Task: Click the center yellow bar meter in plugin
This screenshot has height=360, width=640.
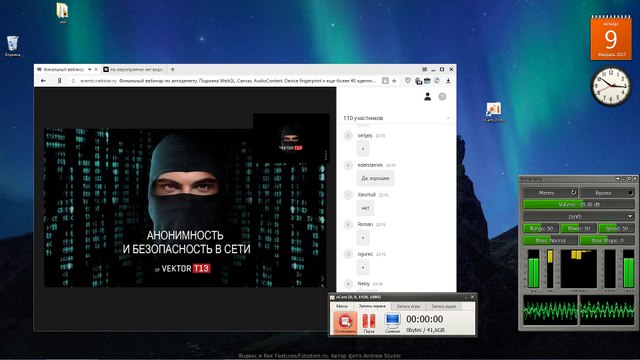Action: click(x=578, y=269)
